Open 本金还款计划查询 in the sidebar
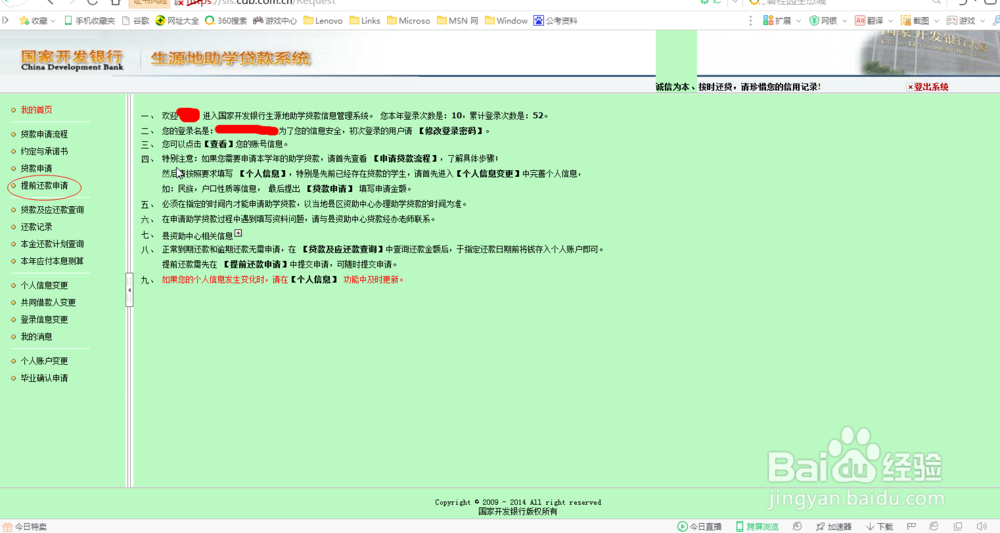1000x533 pixels. click(52, 244)
